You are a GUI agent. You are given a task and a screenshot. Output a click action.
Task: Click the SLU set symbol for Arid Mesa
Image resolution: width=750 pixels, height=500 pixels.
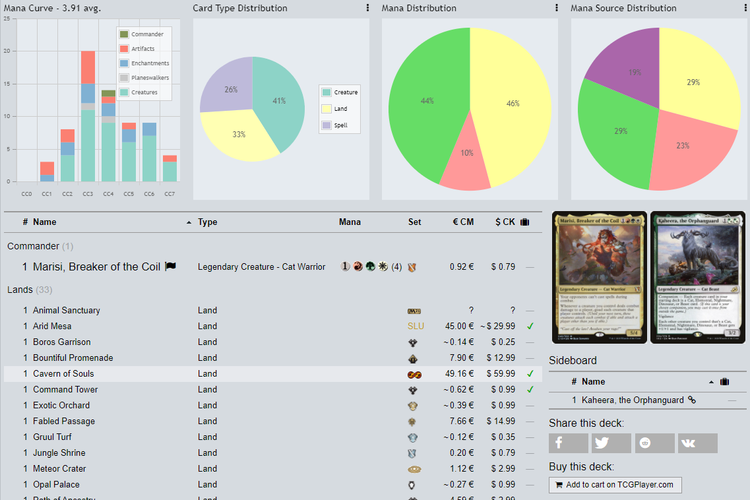click(x=414, y=326)
